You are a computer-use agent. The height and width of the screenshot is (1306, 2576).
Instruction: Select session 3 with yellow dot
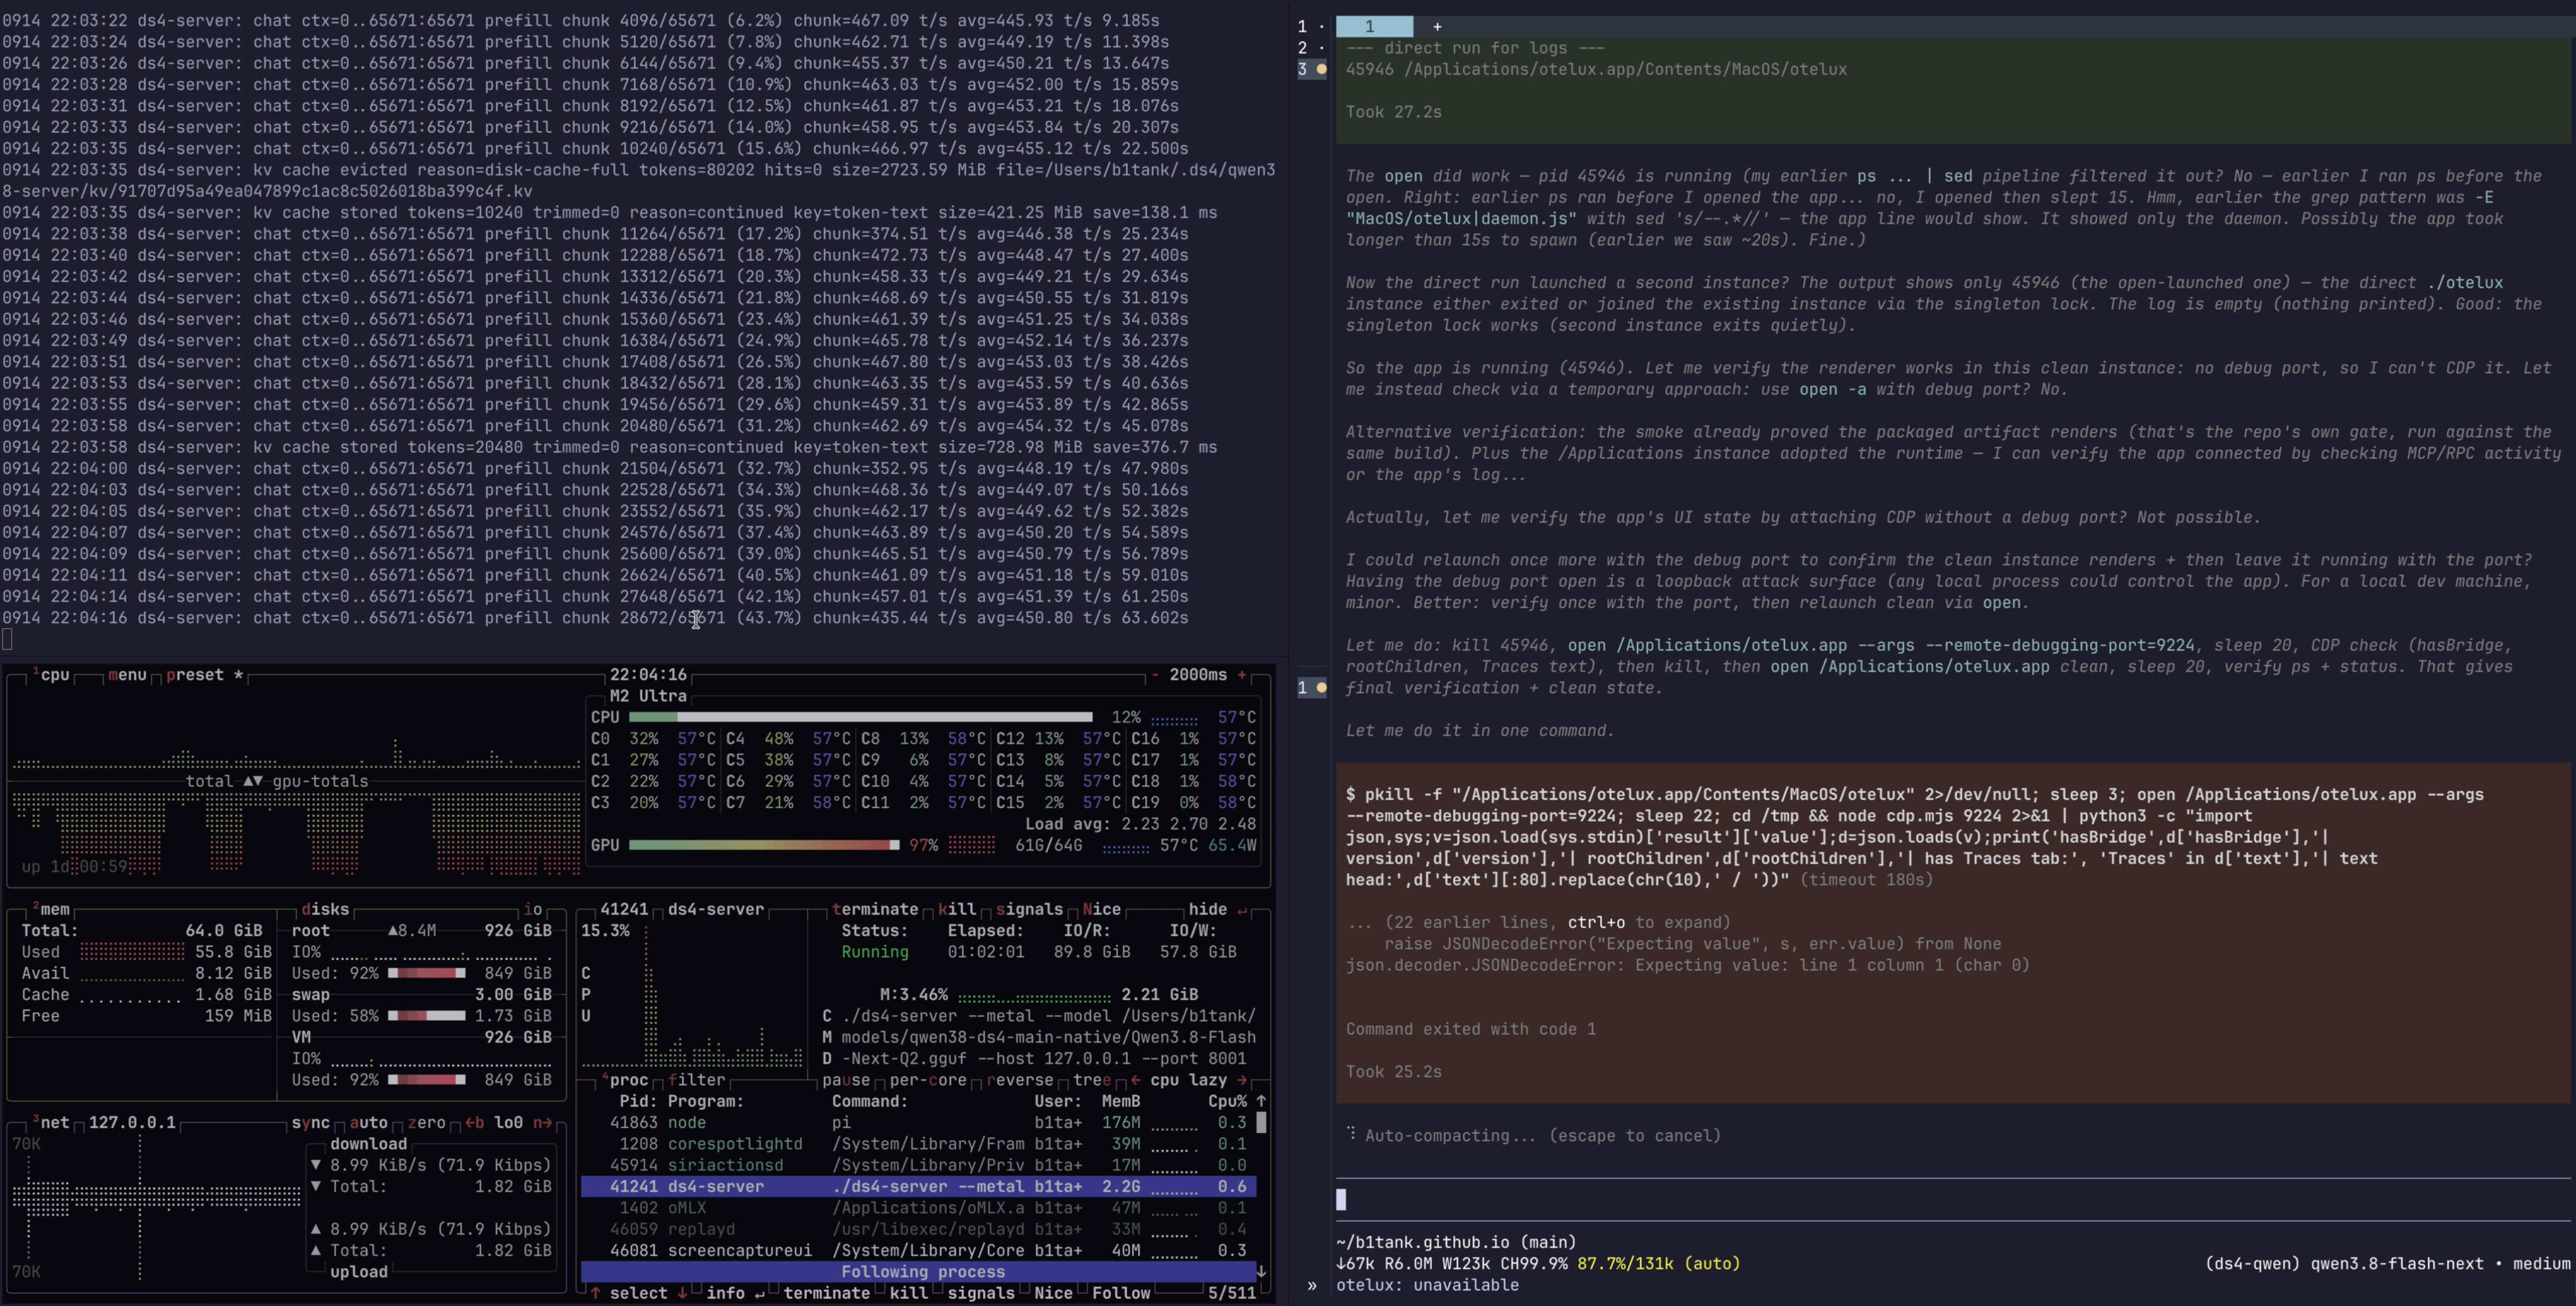click(1311, 69)
